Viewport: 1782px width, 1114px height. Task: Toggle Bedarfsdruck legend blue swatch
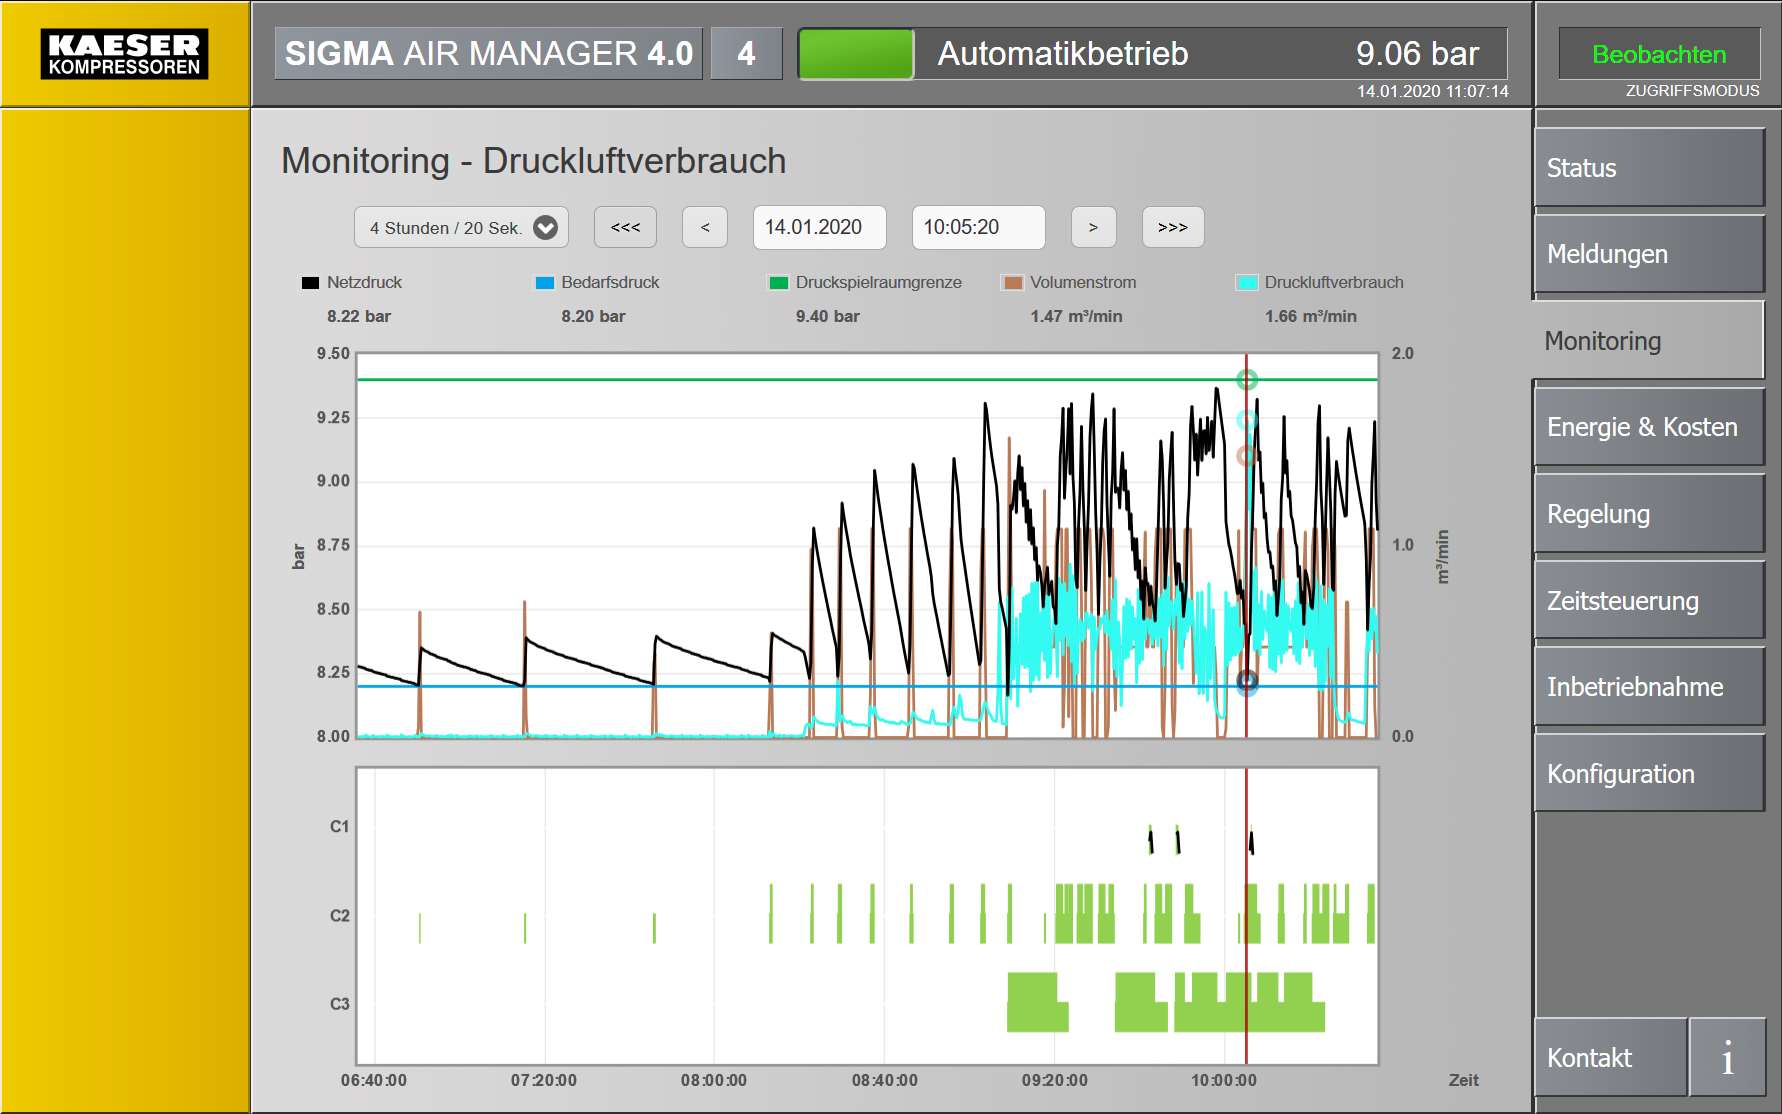click(545, 283)
